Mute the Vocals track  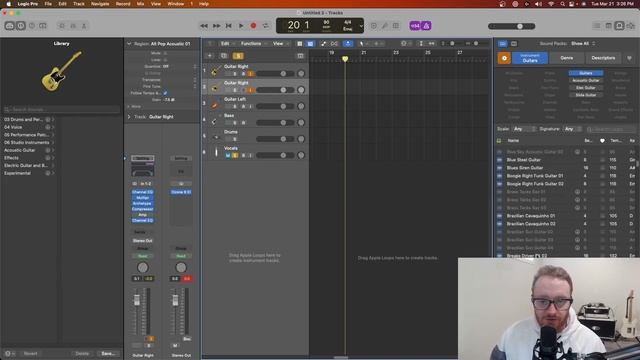[228, 155]
